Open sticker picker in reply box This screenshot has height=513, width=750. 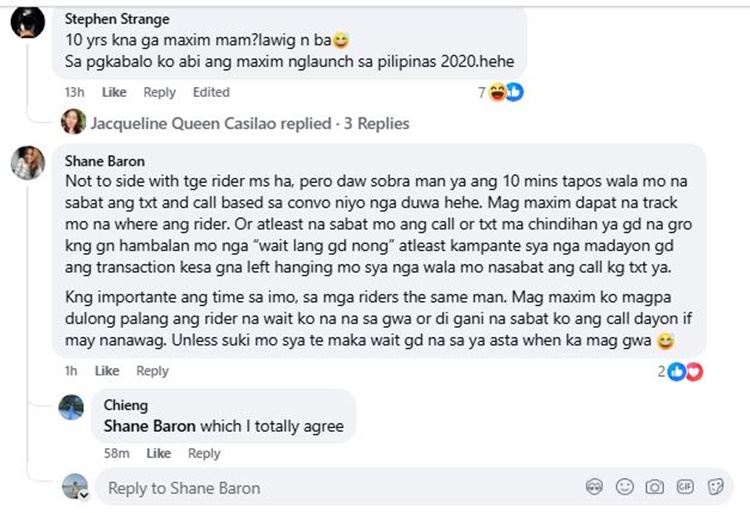(716, 487)
